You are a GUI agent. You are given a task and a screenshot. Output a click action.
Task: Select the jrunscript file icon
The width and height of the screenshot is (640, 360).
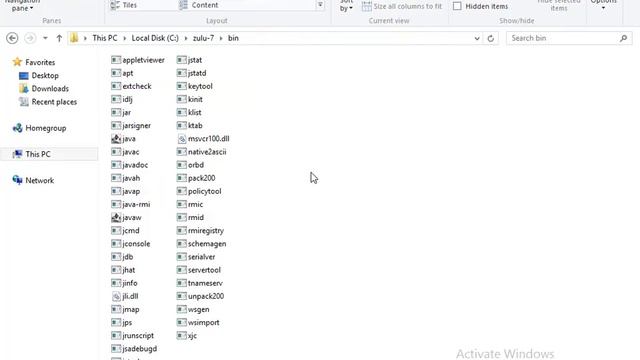[x=116, y=336]
